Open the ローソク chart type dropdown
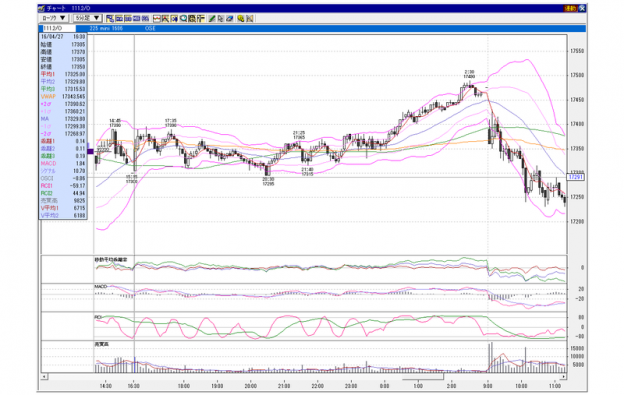The width and height of the screenshot is (624, 395). click(x=54, y=18)
